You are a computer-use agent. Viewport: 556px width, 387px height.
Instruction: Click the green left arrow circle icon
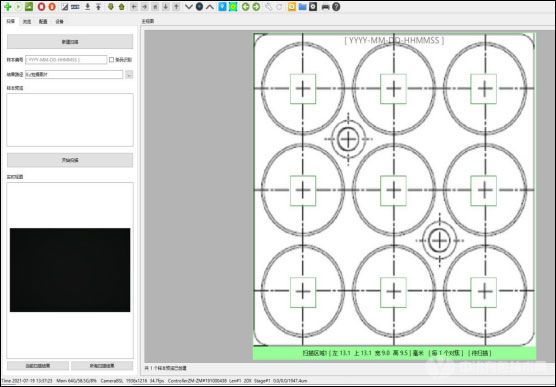tap(245, 6)
